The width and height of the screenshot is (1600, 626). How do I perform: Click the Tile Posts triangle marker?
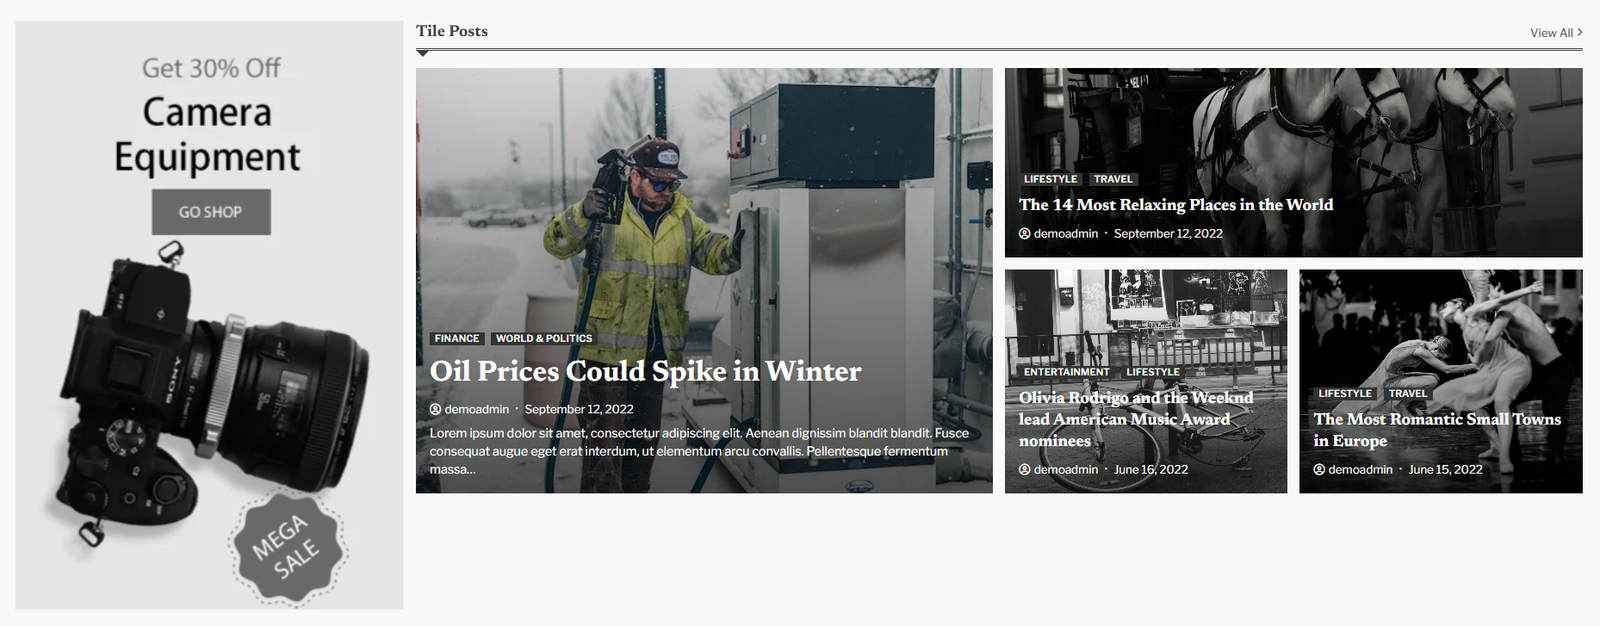[423, 54]
